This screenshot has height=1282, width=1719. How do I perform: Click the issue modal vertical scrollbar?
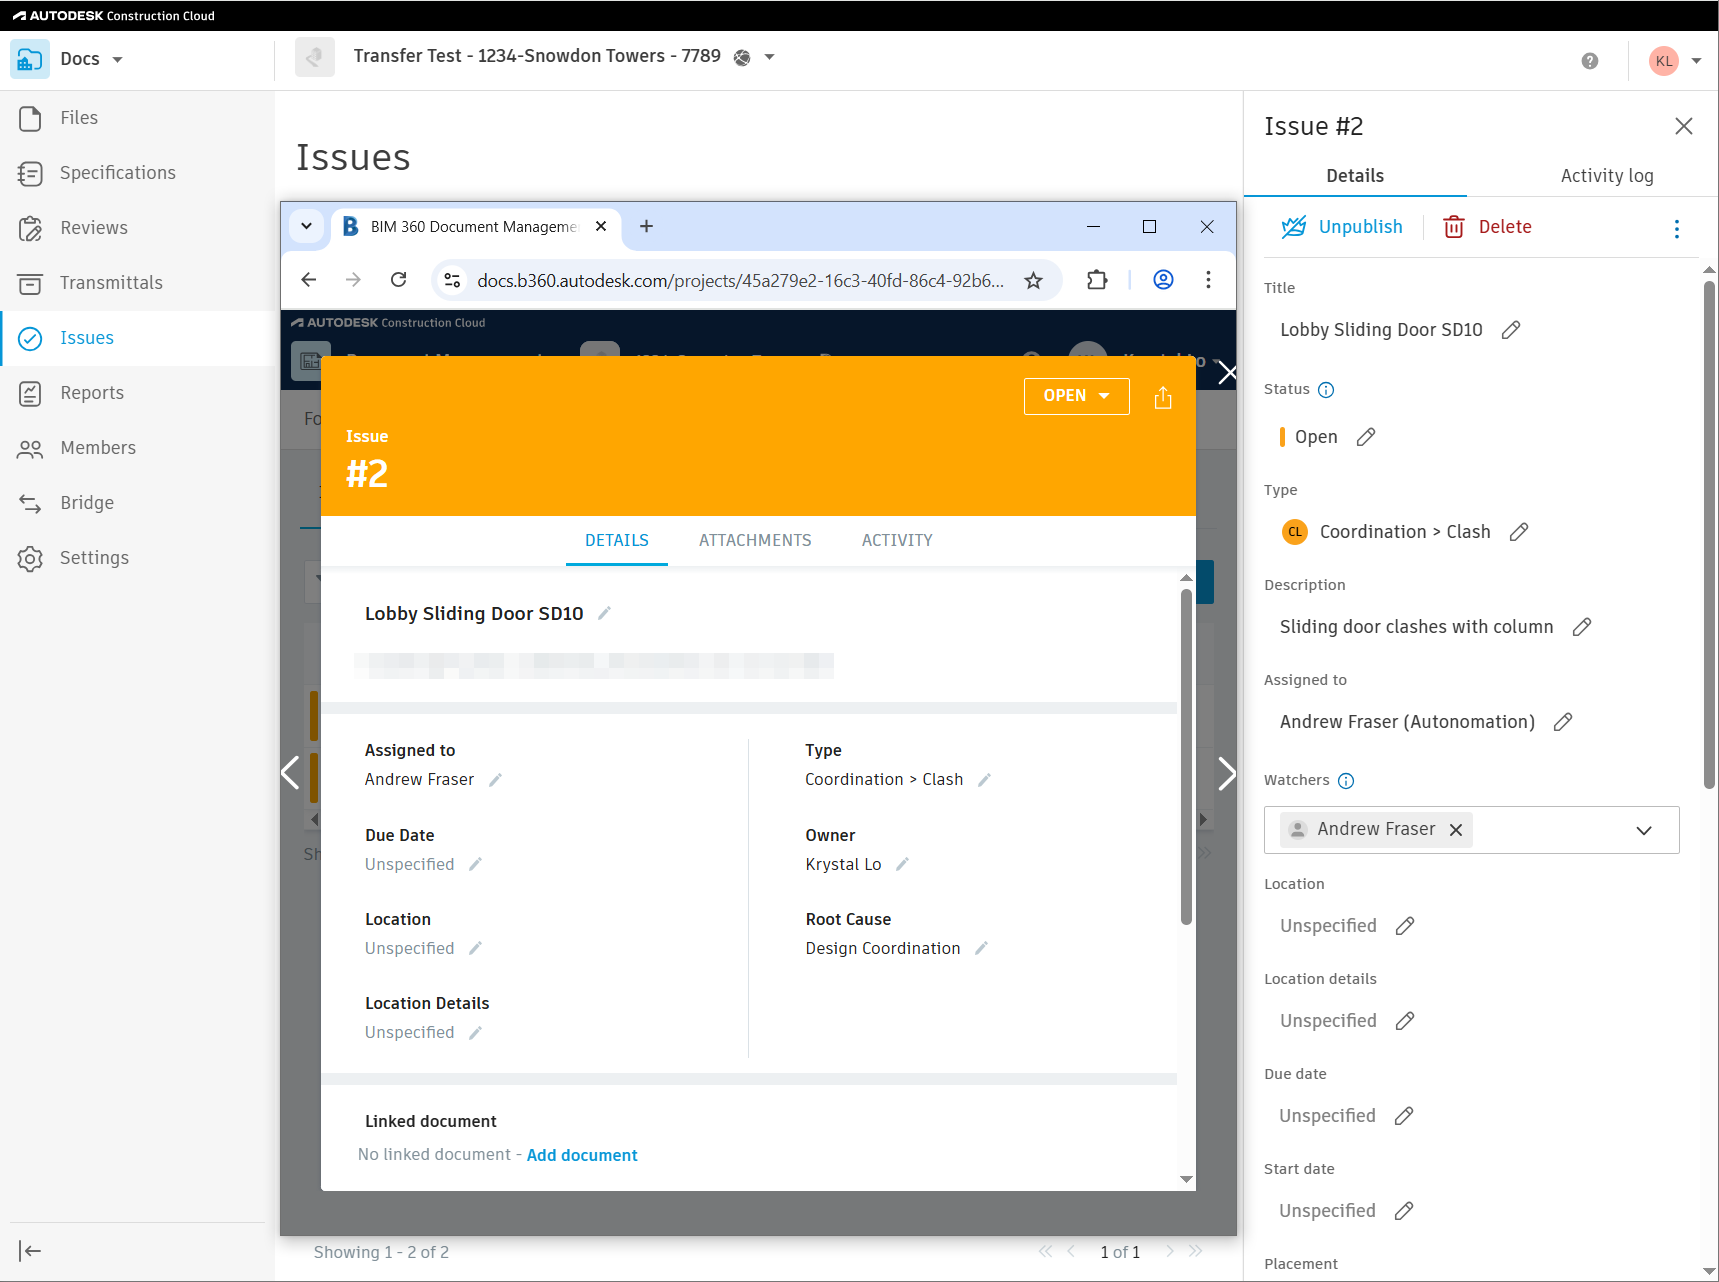(1186, 757)
